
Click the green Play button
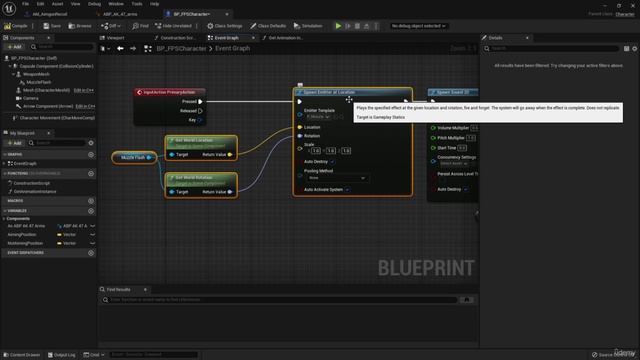338,26
